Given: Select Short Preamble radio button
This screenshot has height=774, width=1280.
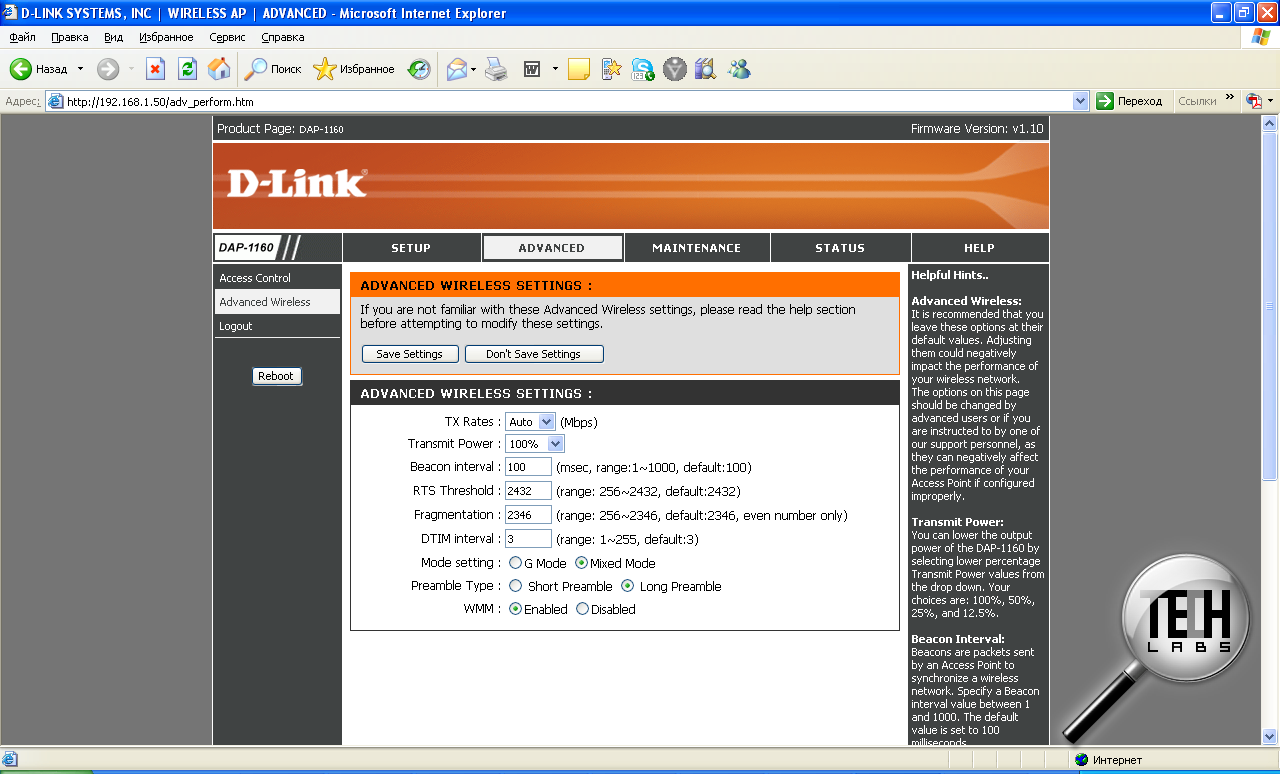Looking at the screenshot, I should click(x=516, y=586).
